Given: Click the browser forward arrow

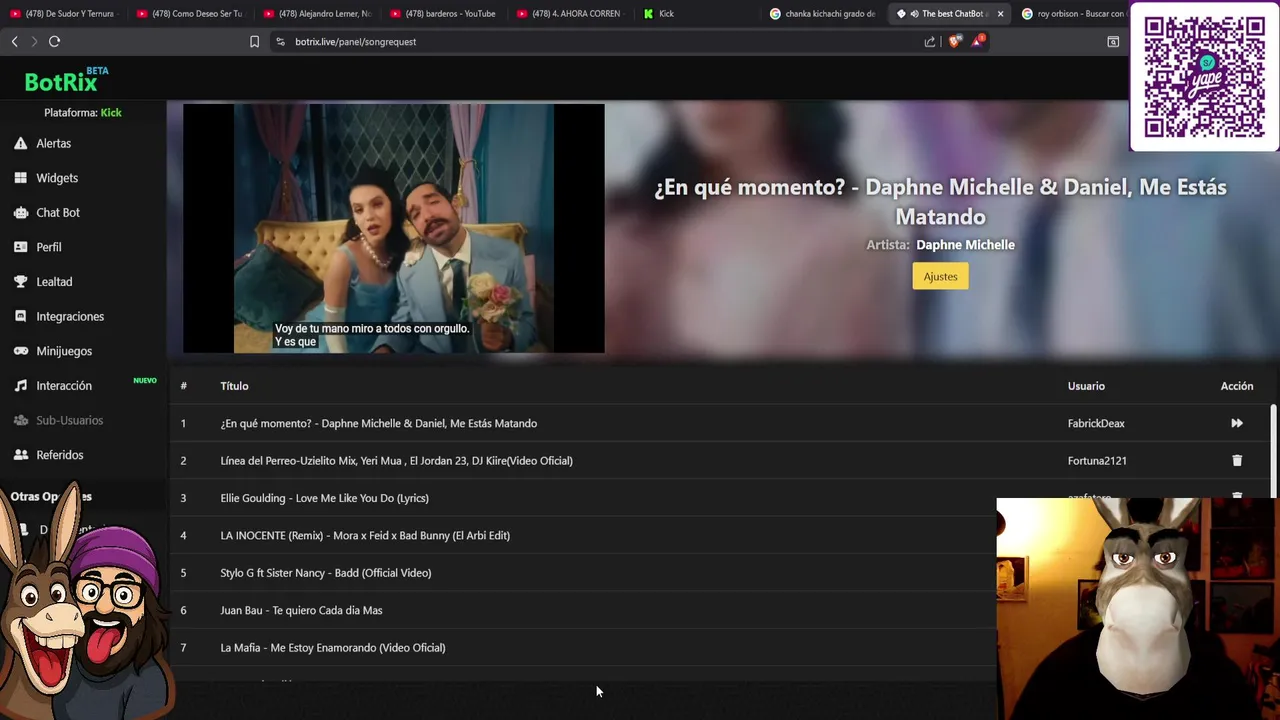Looking at the screenshot, I should click(x=34, y=41).
